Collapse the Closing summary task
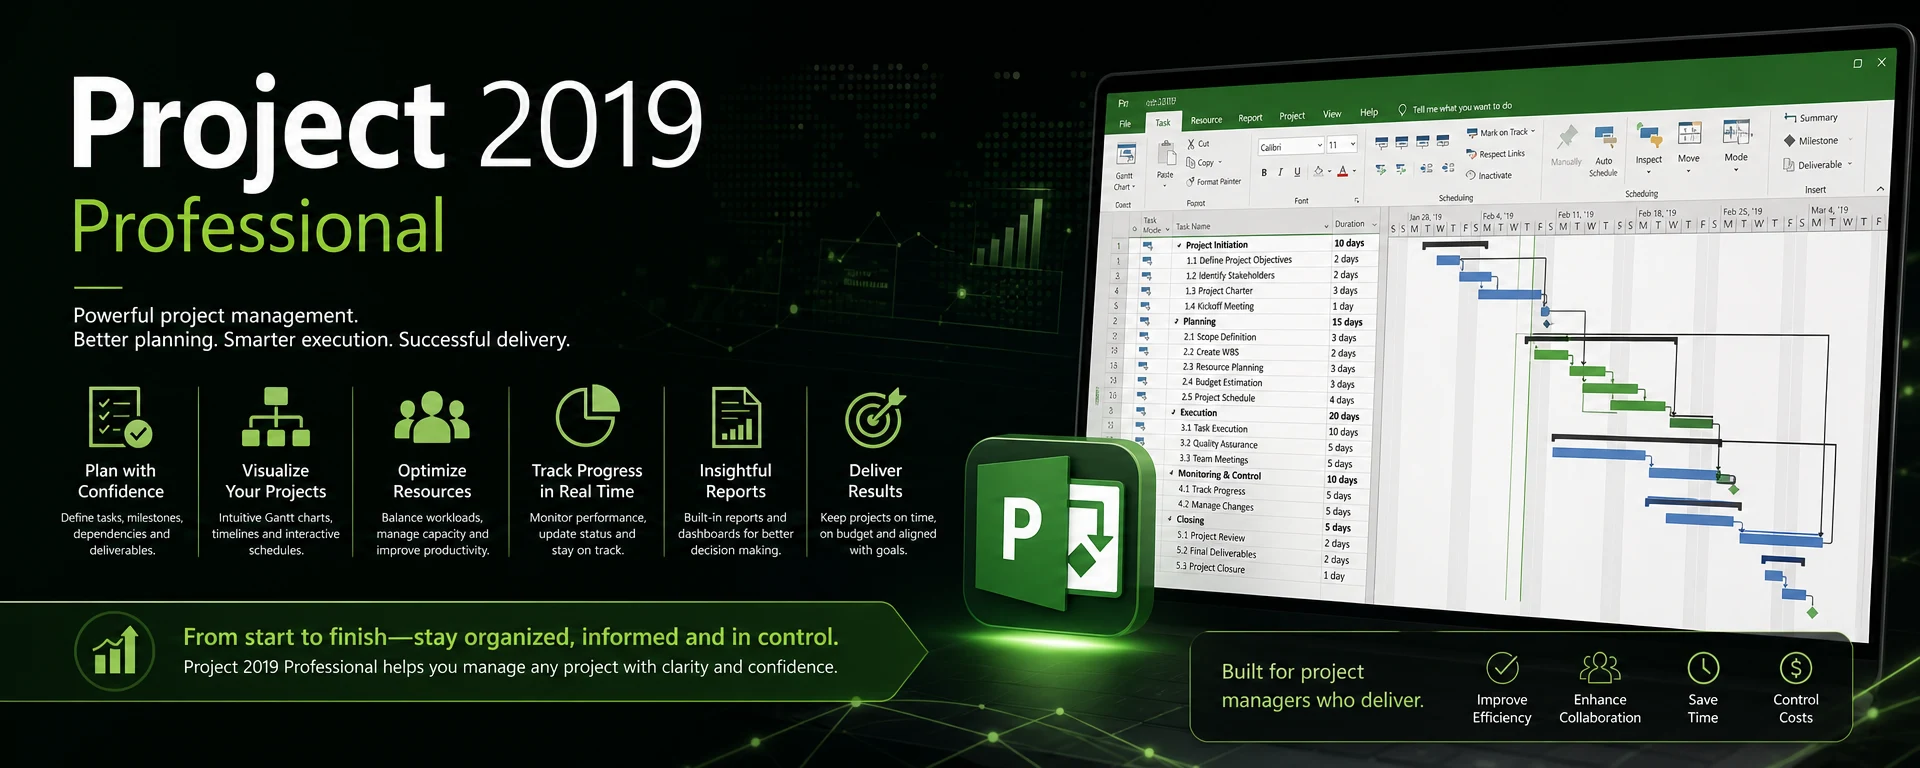1920x768 pixels. pos(1170,519)
